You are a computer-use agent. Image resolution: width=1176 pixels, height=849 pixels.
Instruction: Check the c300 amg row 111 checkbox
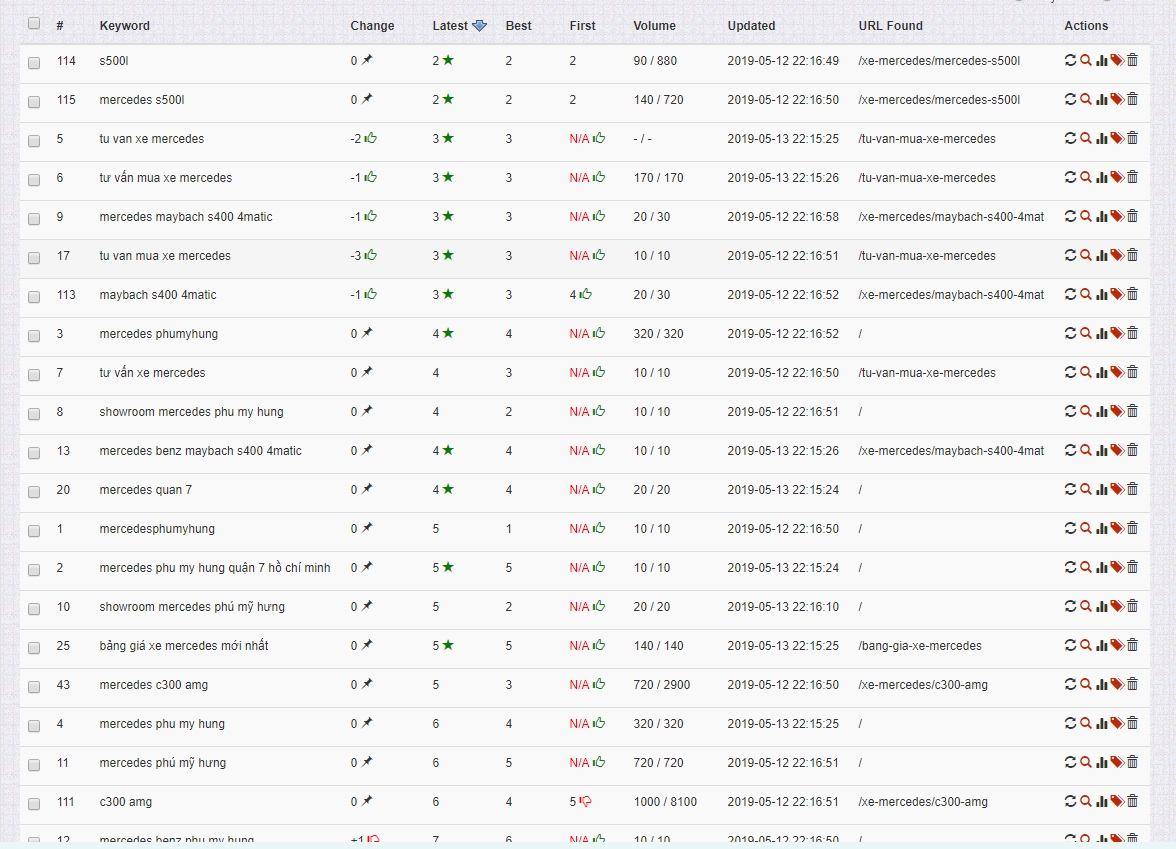(34, 804)
